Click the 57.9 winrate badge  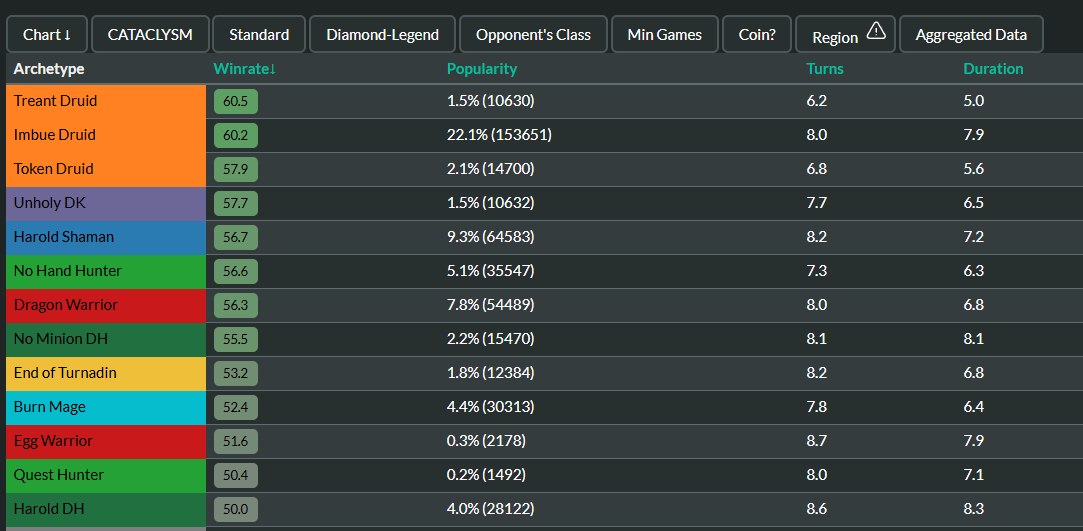click(236, 169)
